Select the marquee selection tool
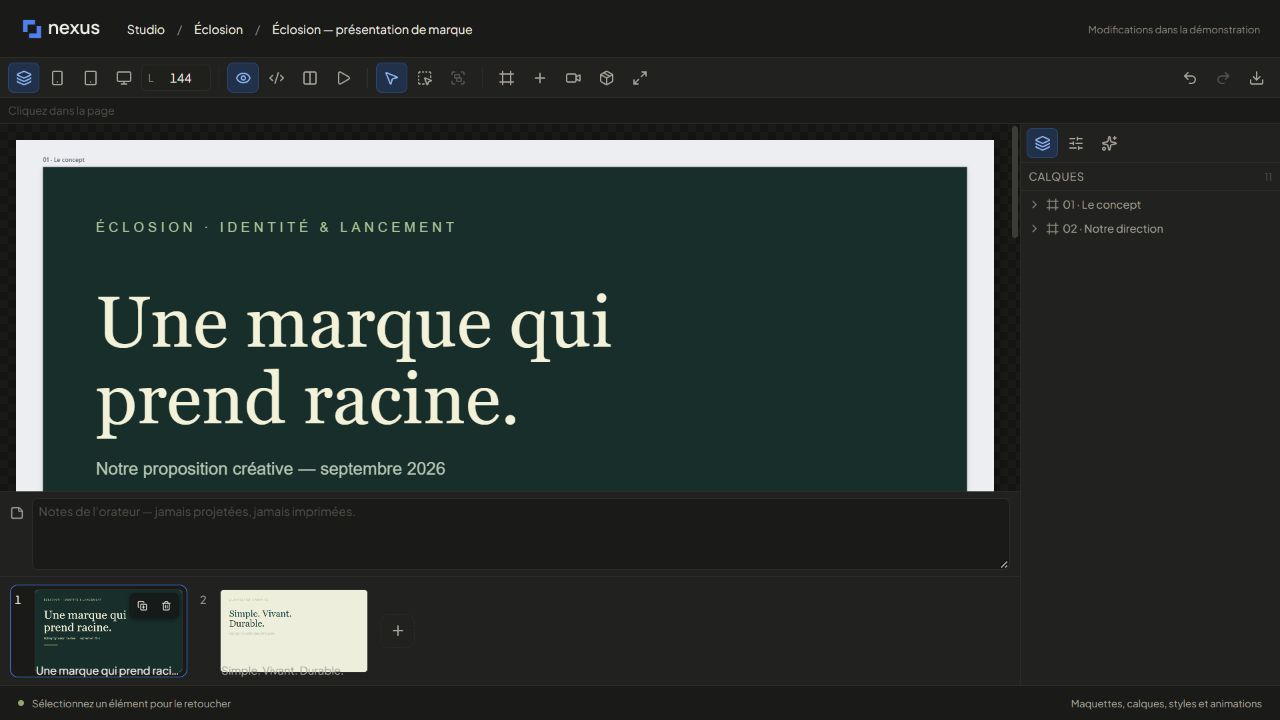Screen dimensions: 1280x720 tap(425, 78)
